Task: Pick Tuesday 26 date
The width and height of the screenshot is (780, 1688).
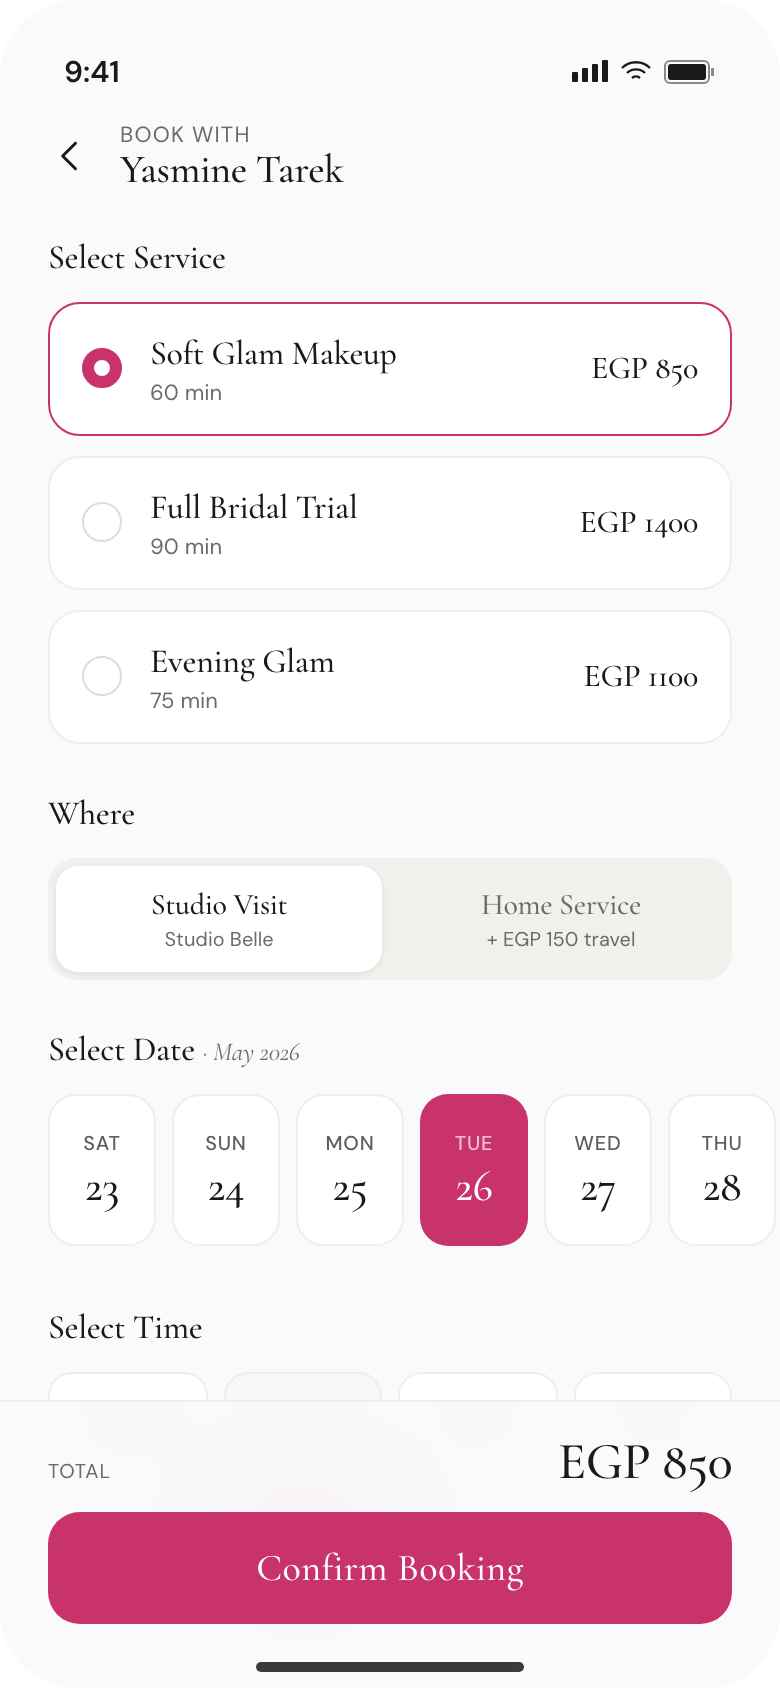Action: point(474,1170)
